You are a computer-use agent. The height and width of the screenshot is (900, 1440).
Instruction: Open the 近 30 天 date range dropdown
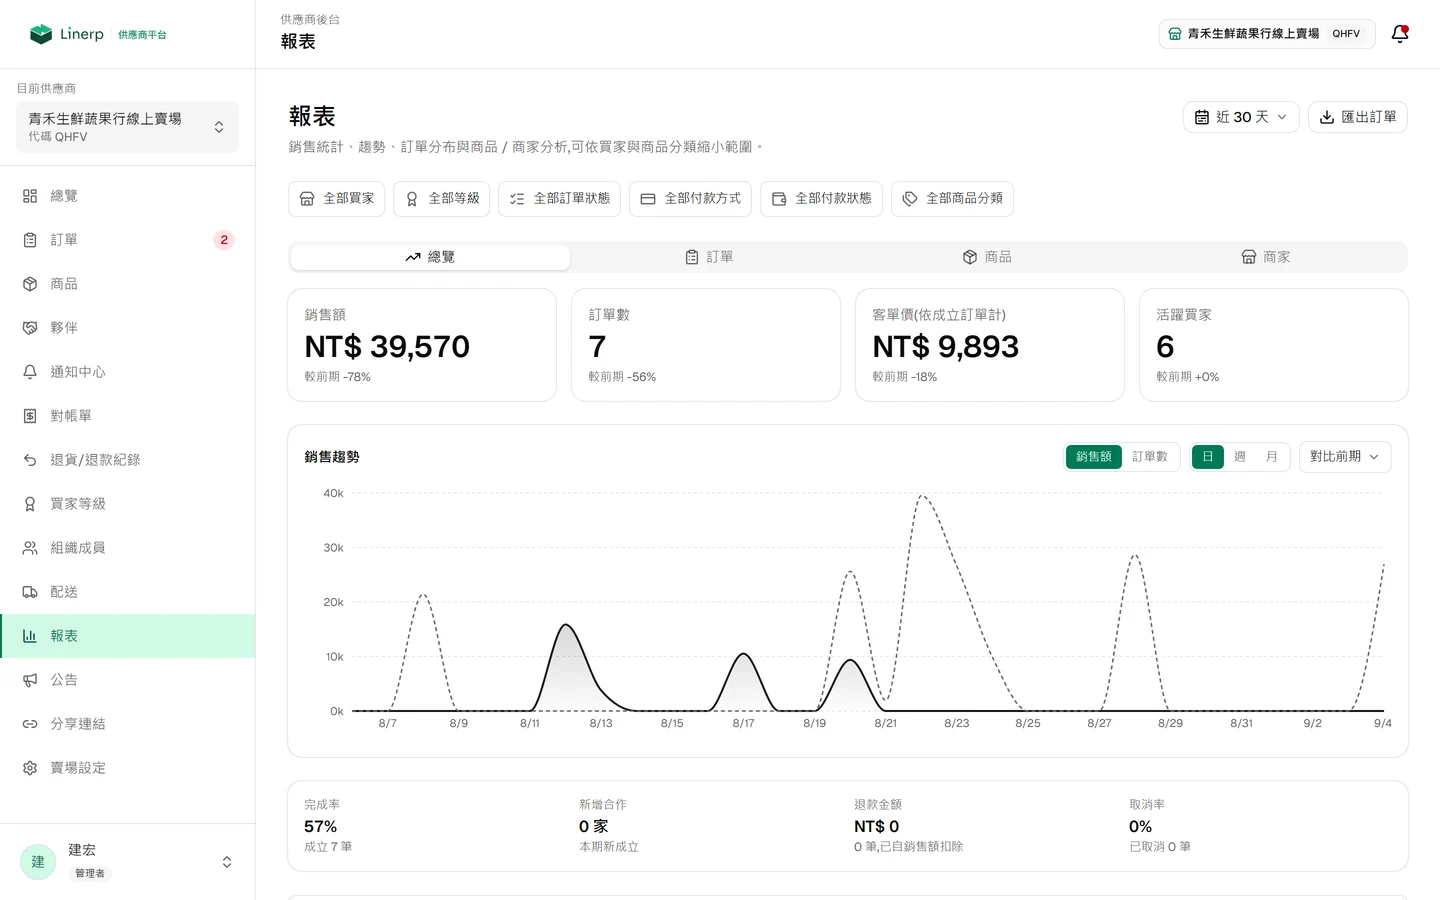click(1241, 117)
